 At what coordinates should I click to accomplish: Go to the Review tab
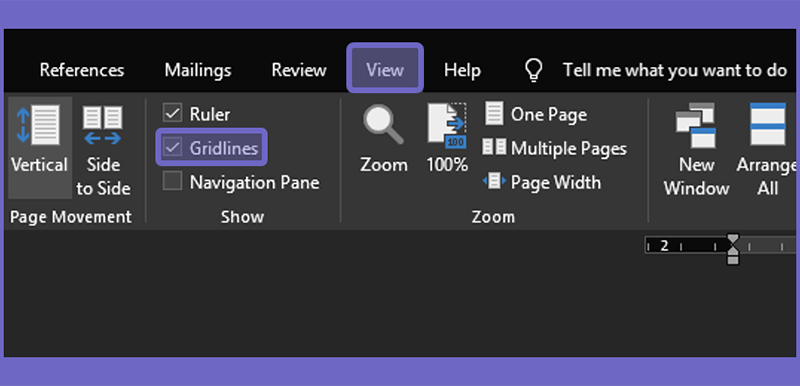[x=298, y=70]
